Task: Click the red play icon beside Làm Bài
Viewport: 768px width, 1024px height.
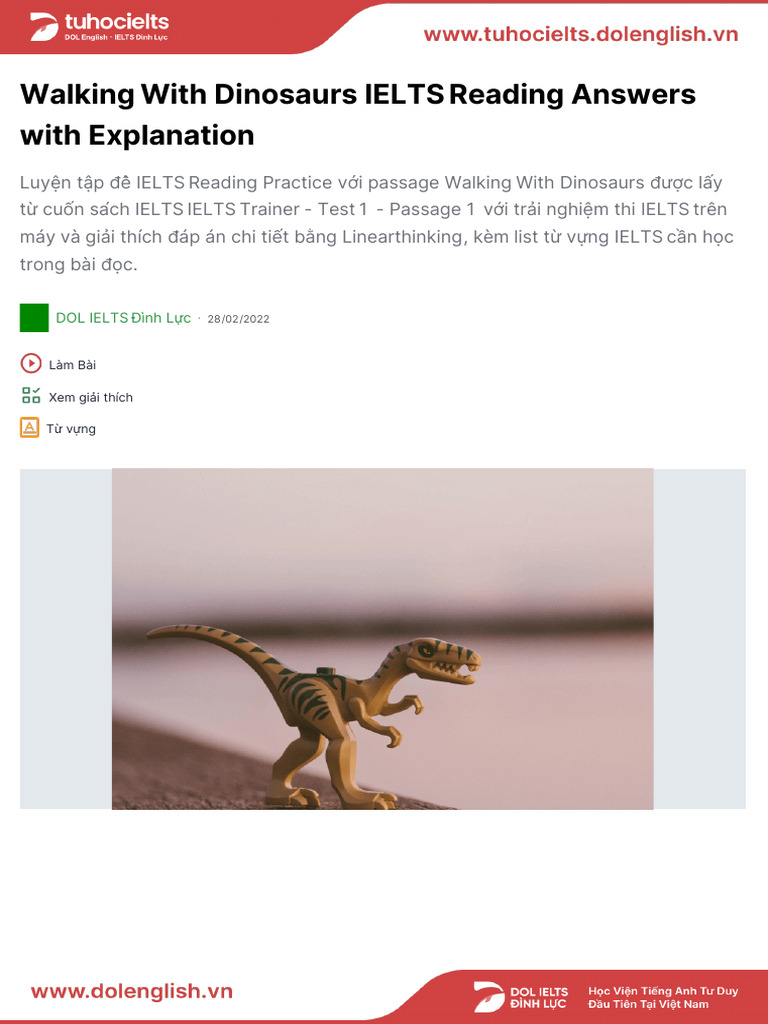Action: [x=31, y=364]
